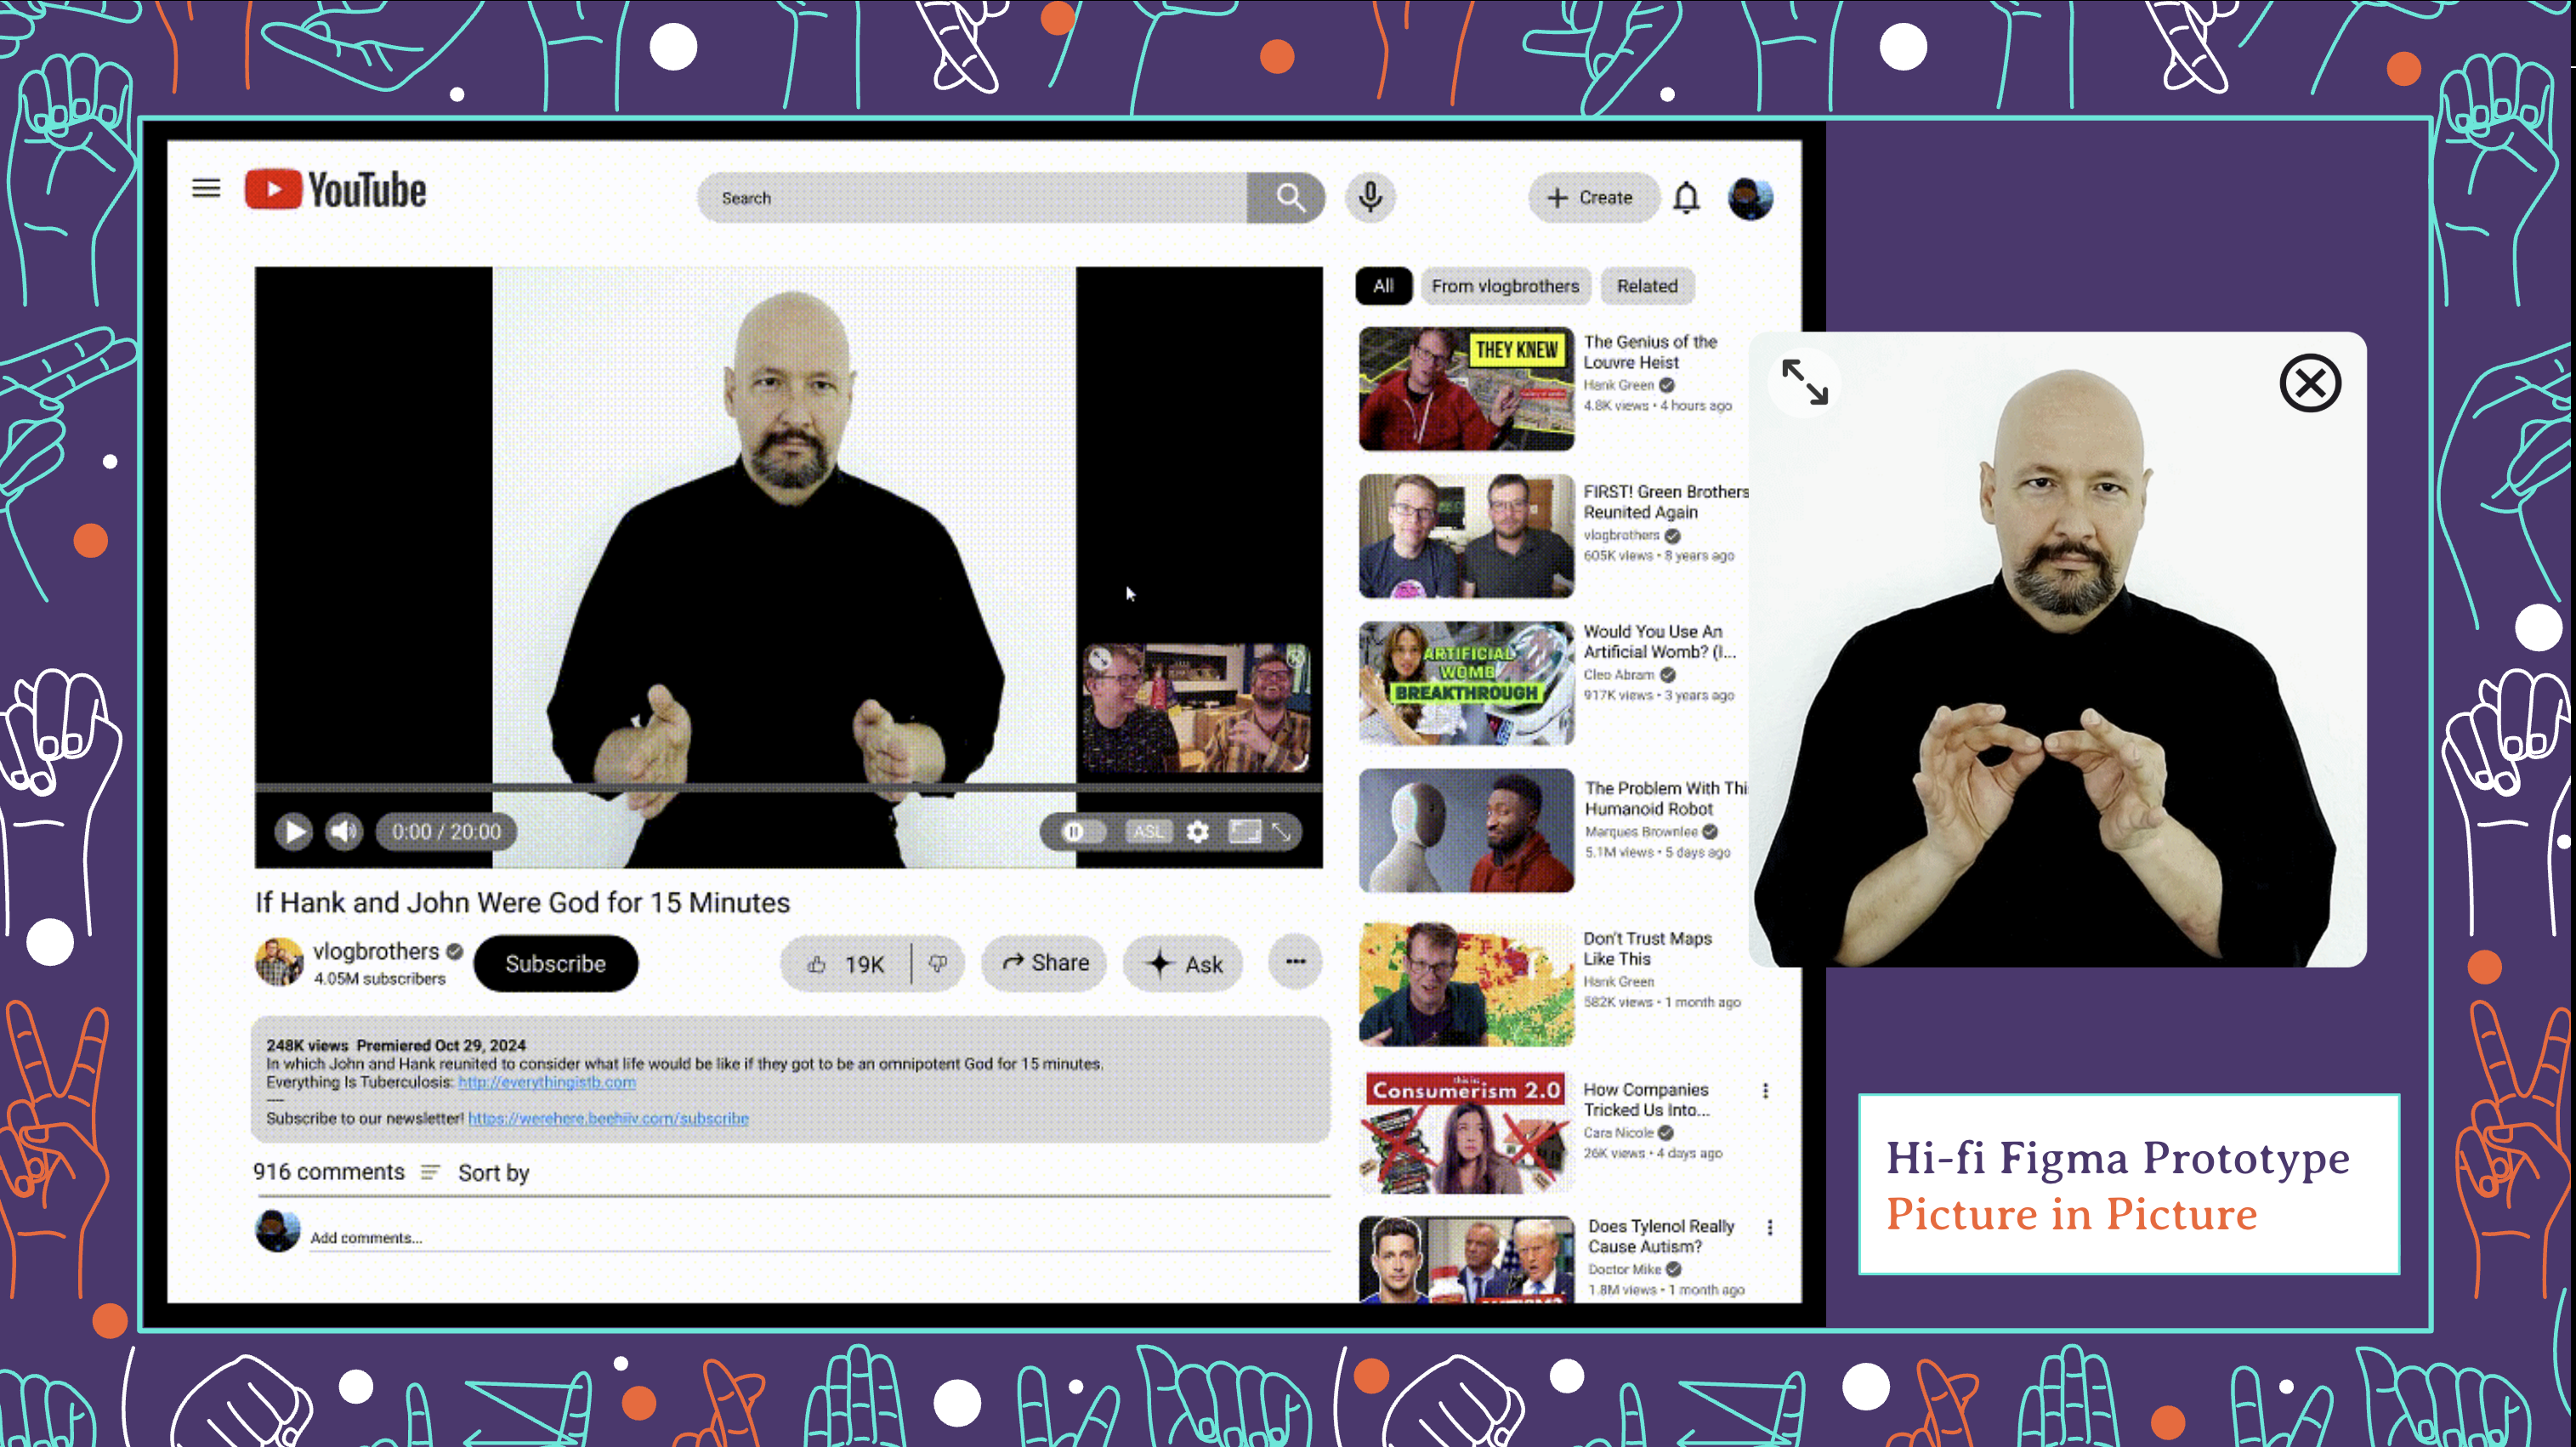Select the All filter chip
This screenshot has width=2576, height=1447.
tap(1383, 286)
